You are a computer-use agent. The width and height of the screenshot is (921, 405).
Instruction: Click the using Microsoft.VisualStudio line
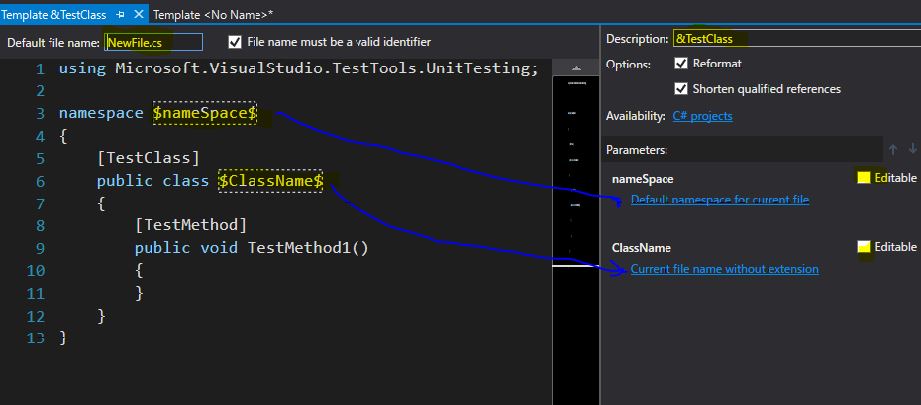click(298, 69)
